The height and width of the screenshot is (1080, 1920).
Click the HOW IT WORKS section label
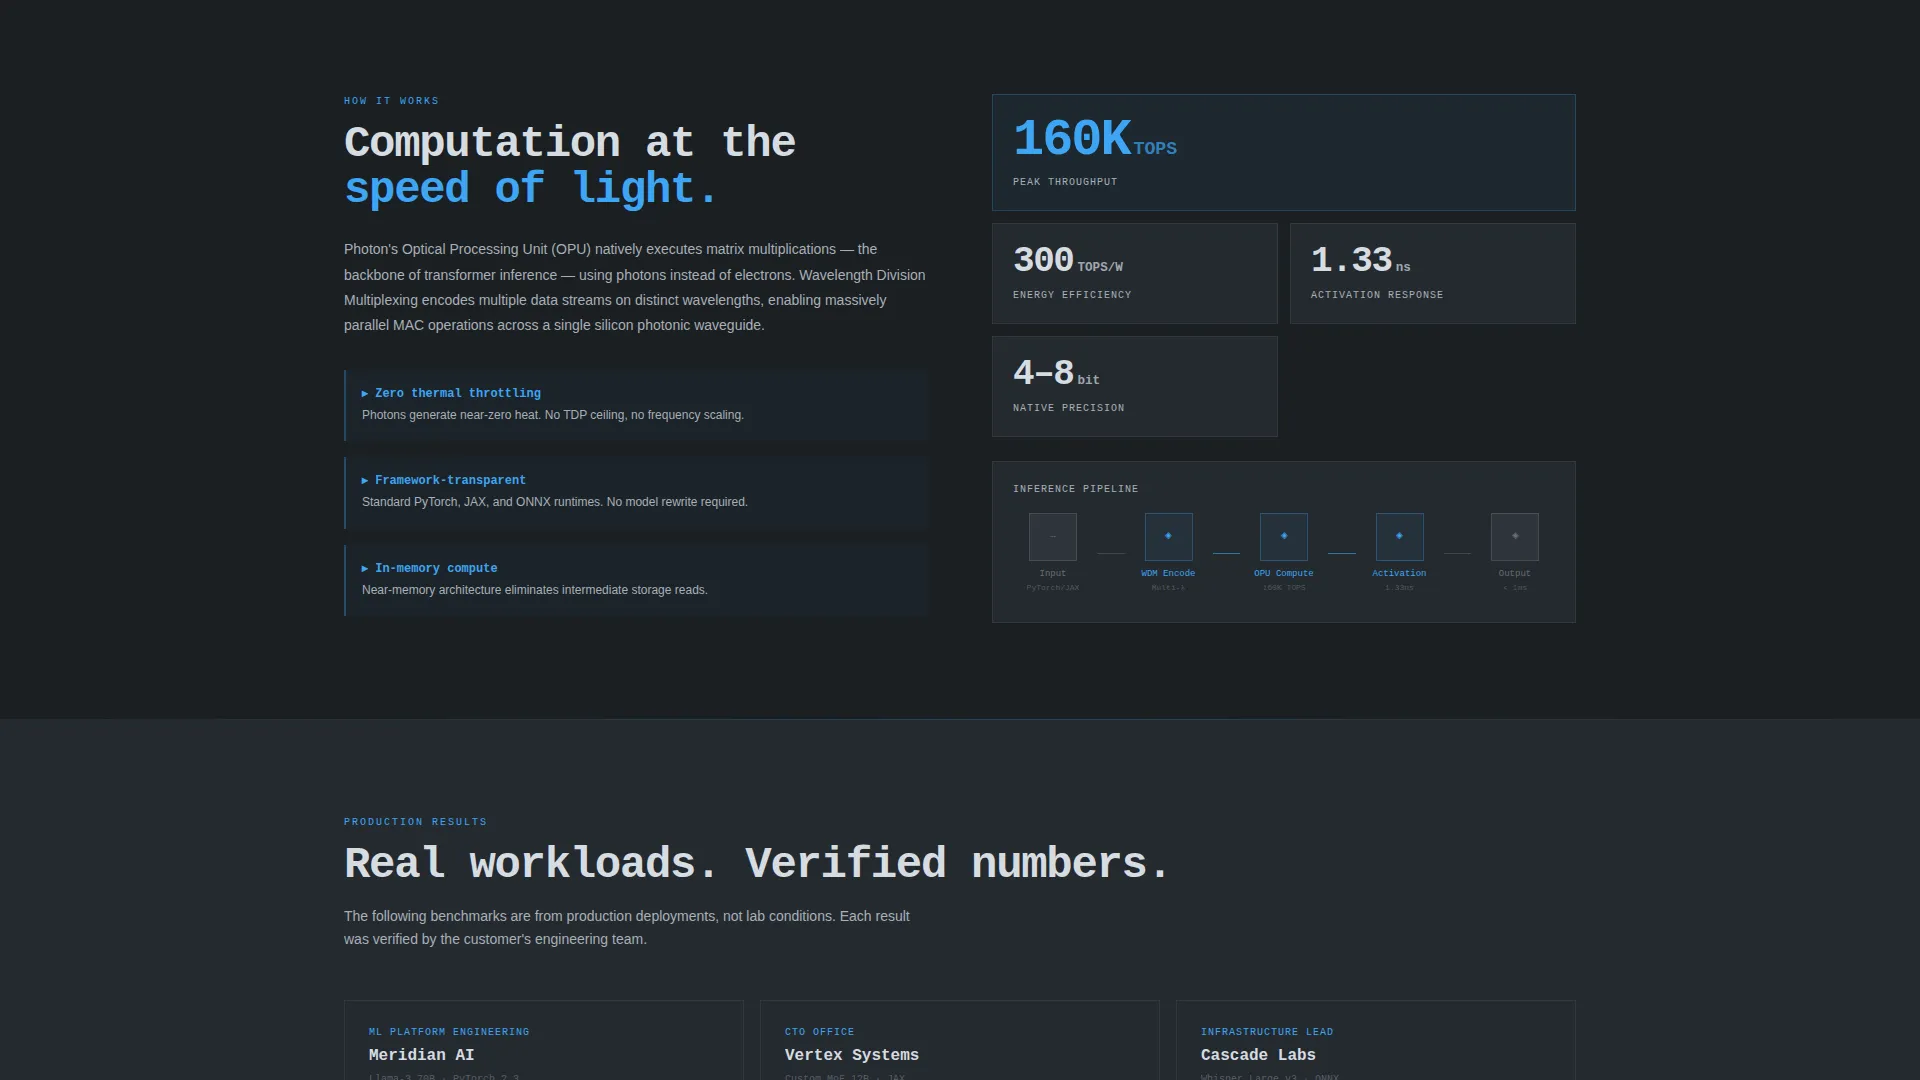click(391, 101)
